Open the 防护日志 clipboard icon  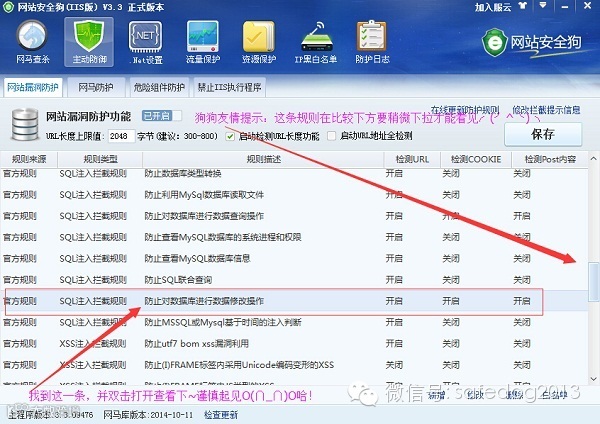pos(372,42)
